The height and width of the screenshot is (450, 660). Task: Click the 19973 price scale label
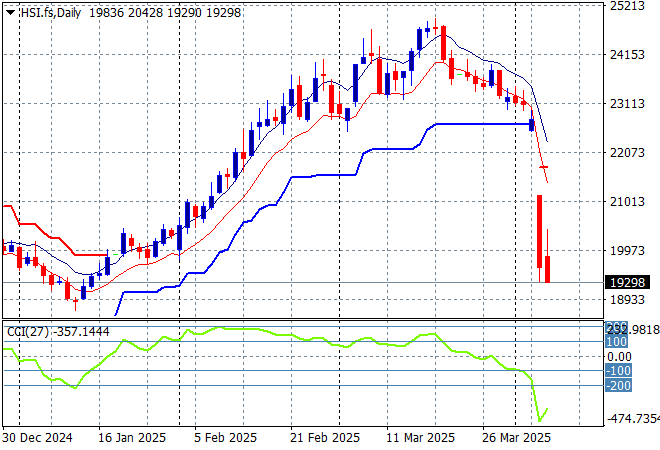tap(627, 250)
